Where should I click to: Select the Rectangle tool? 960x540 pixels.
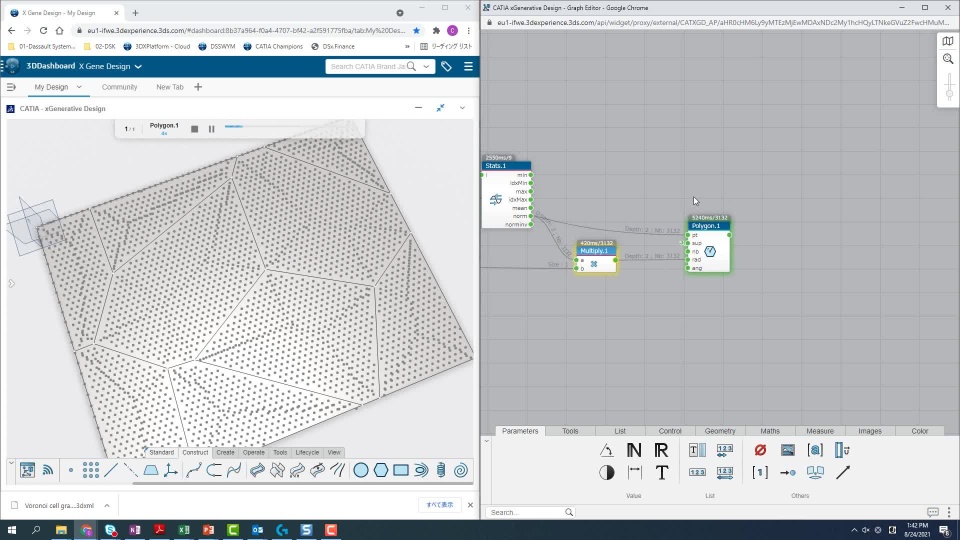[x=401, y=470]
